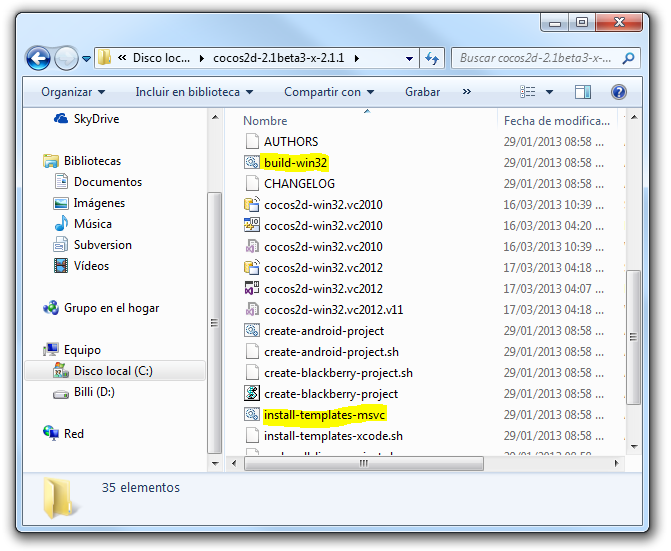Open the change view options dropdown arrow

[x=550, y=92]
